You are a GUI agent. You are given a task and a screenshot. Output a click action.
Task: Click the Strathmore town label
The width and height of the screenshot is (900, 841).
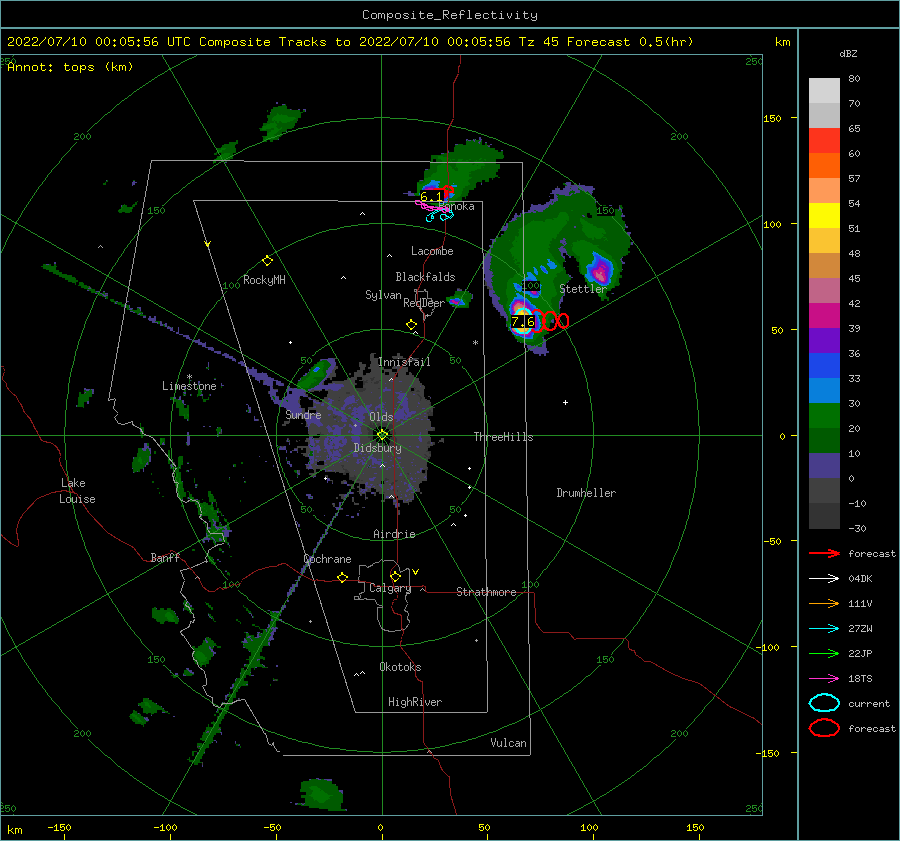coord(486,592)
